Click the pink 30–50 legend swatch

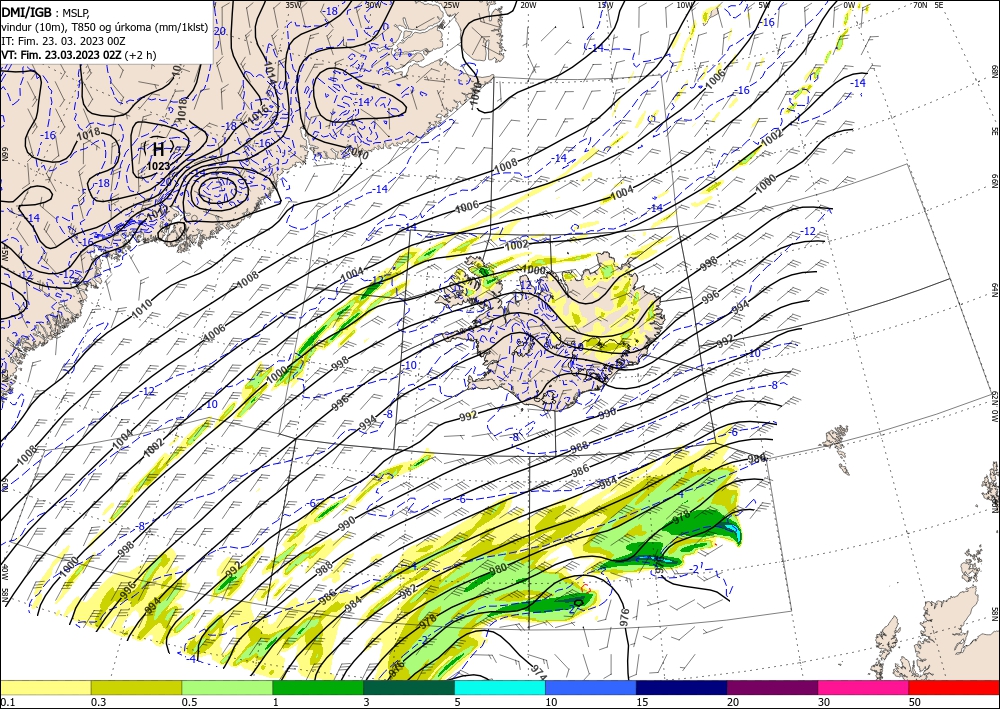click(x=864, y=687)
